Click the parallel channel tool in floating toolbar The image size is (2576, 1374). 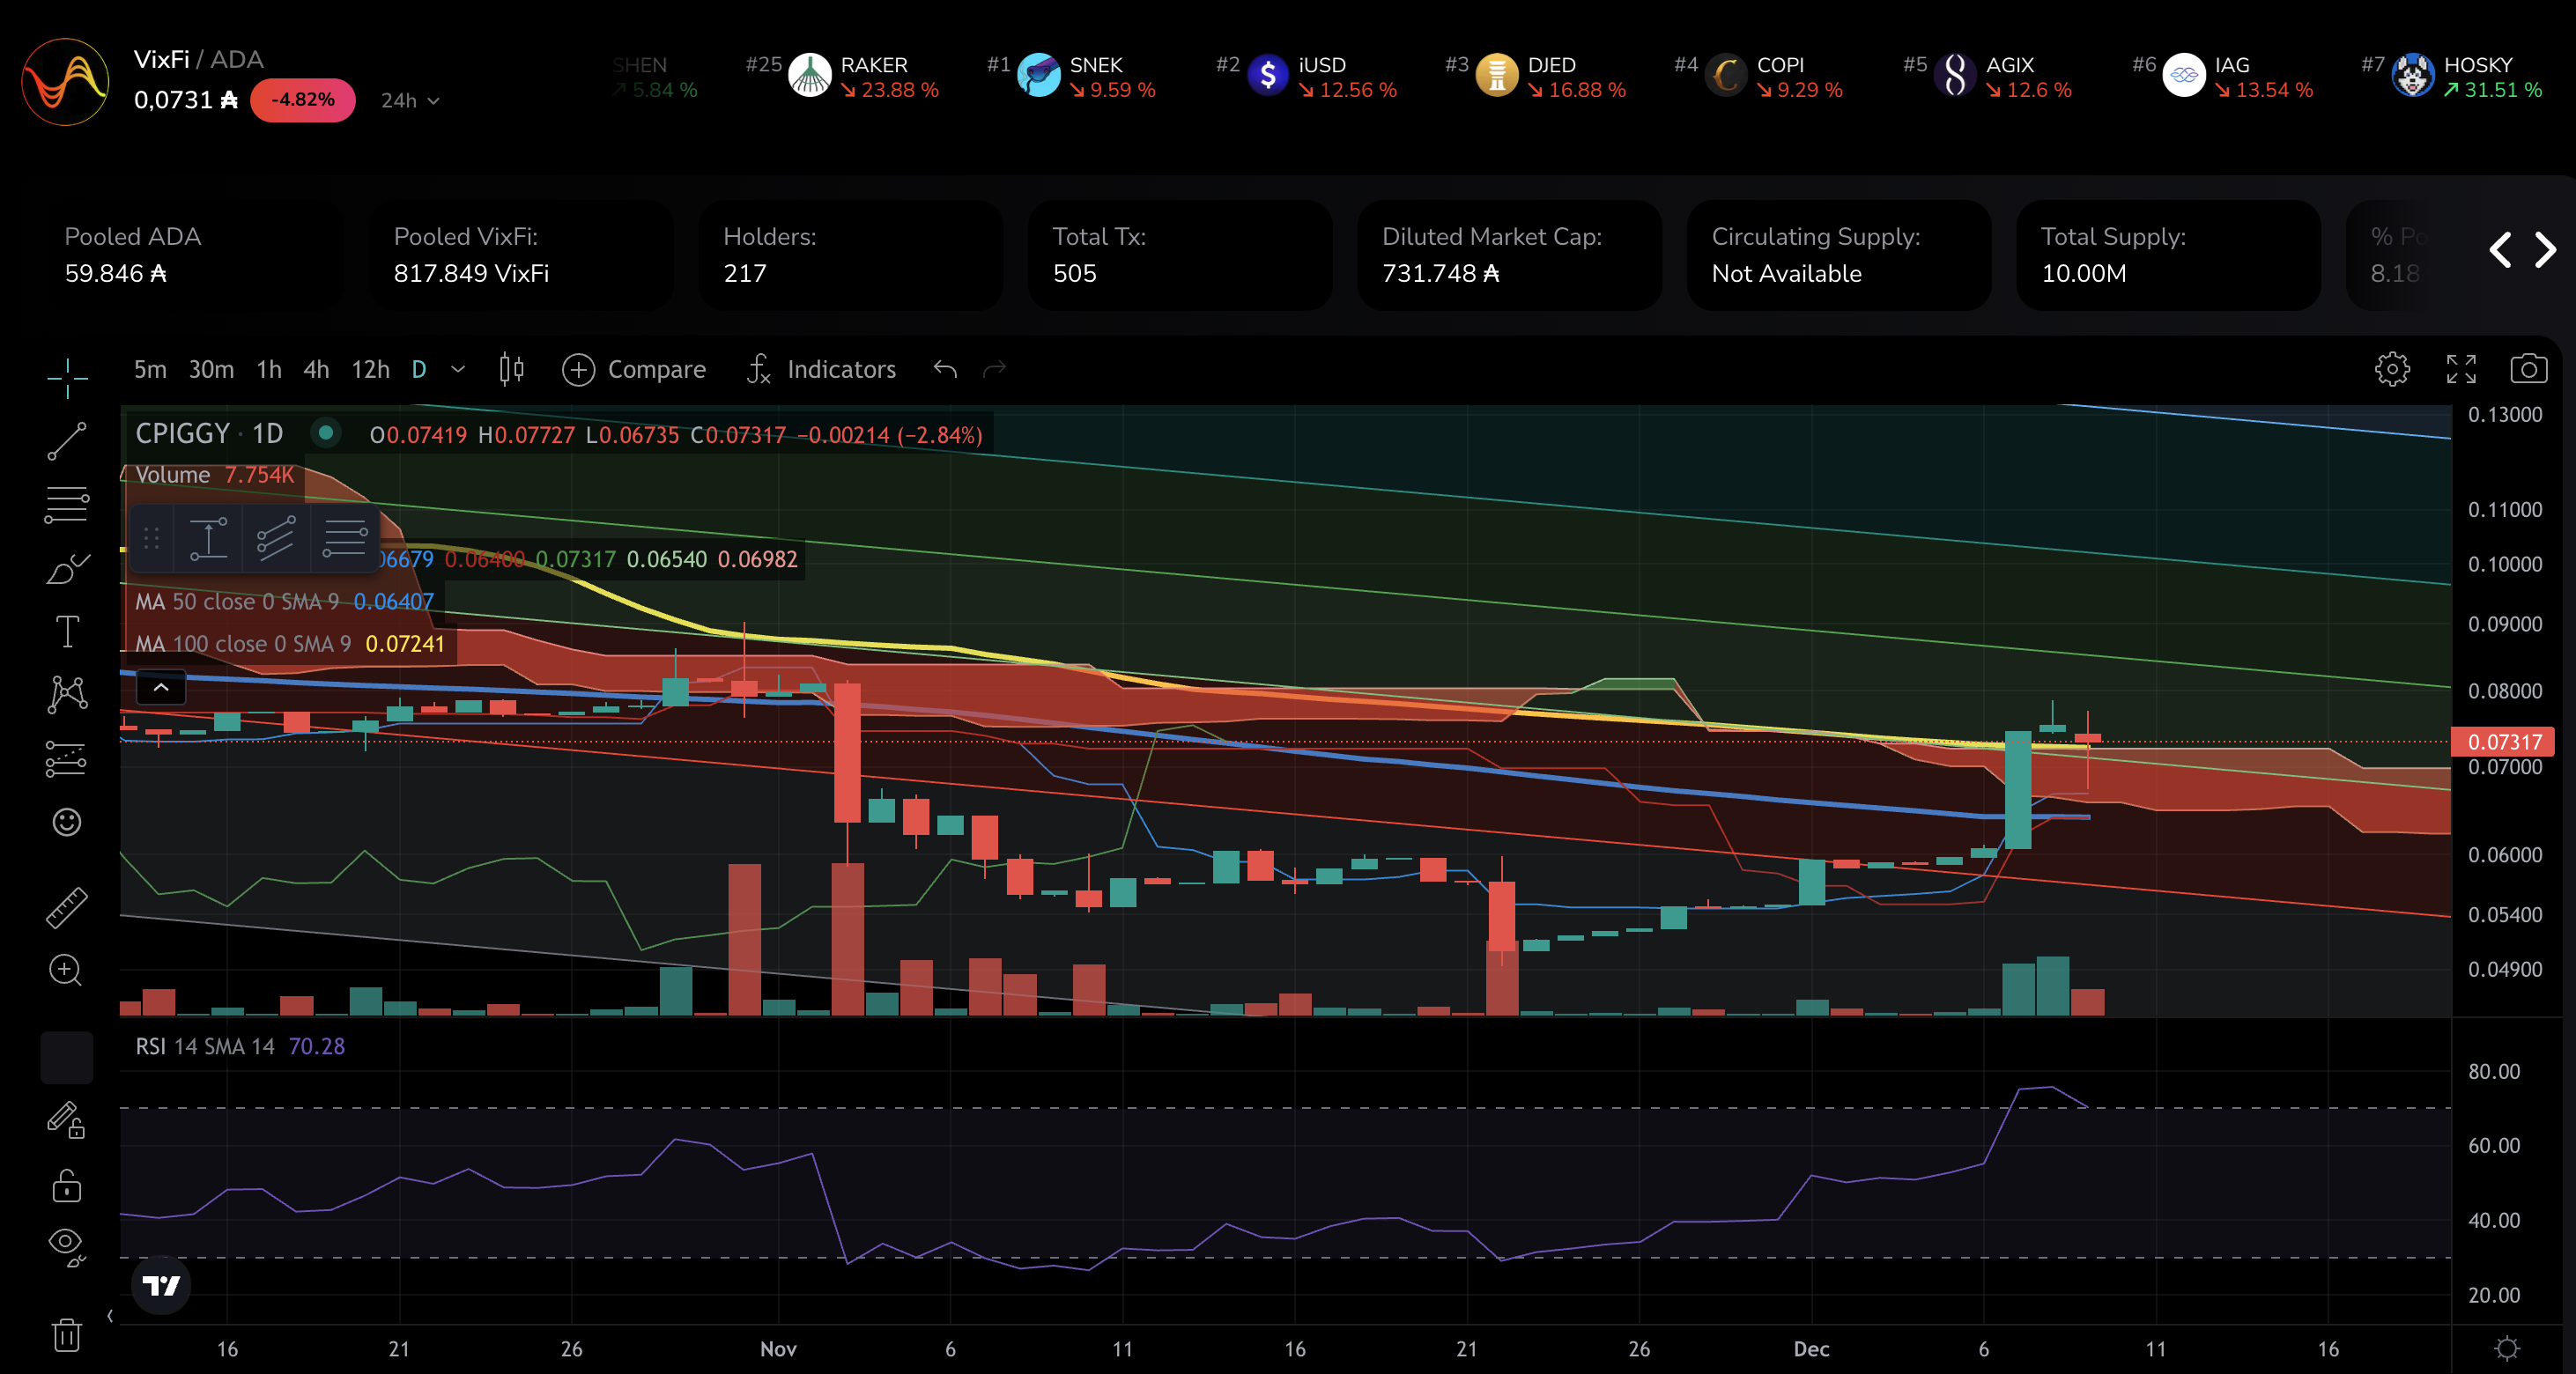(x=275, y=539)
